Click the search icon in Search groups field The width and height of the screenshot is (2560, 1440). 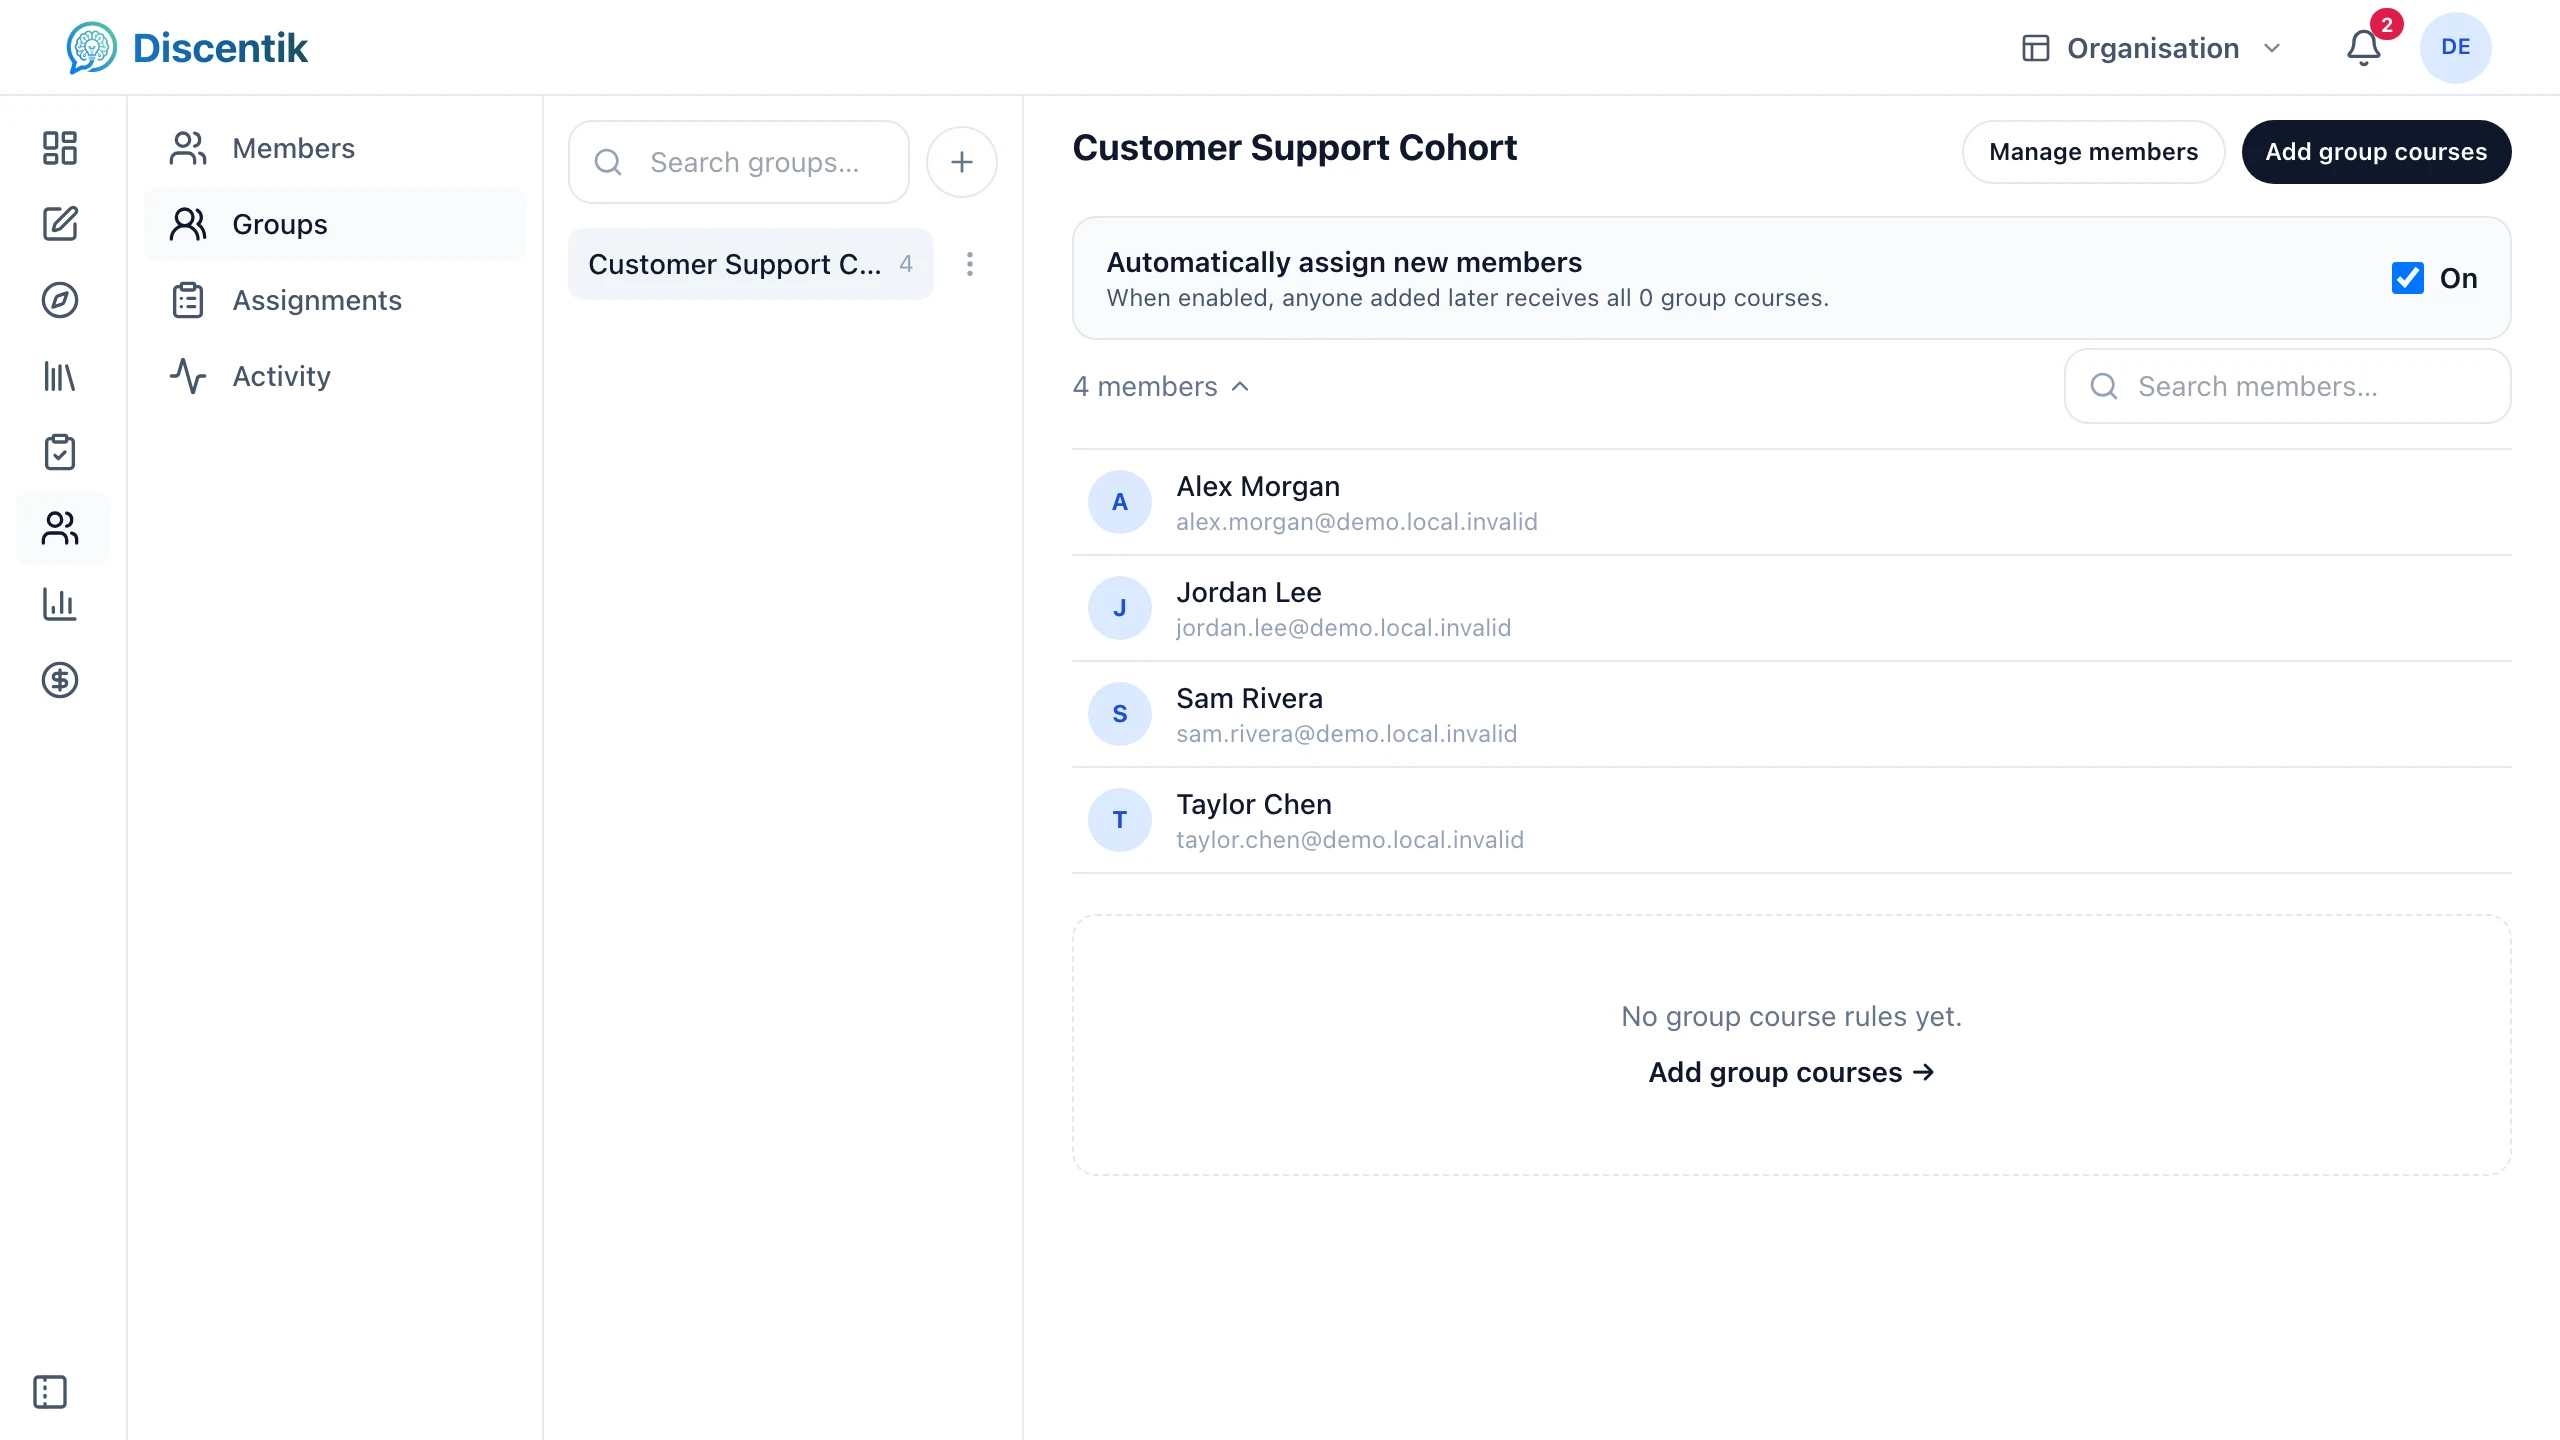[x=608, y=162]
